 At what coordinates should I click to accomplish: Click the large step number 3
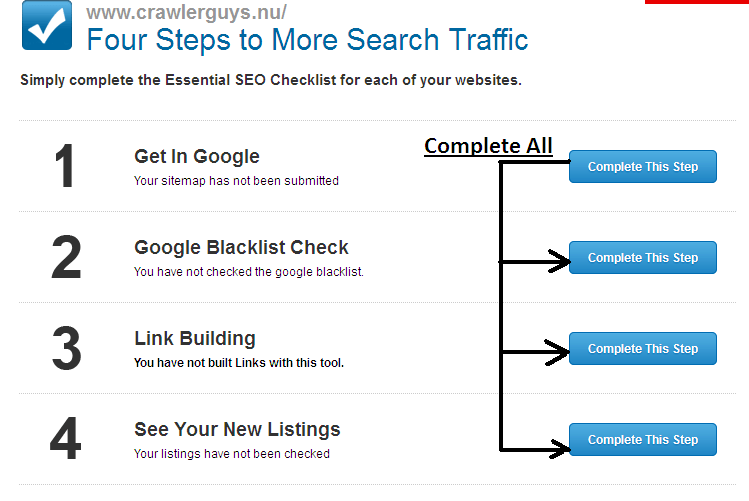pos(66,348)
